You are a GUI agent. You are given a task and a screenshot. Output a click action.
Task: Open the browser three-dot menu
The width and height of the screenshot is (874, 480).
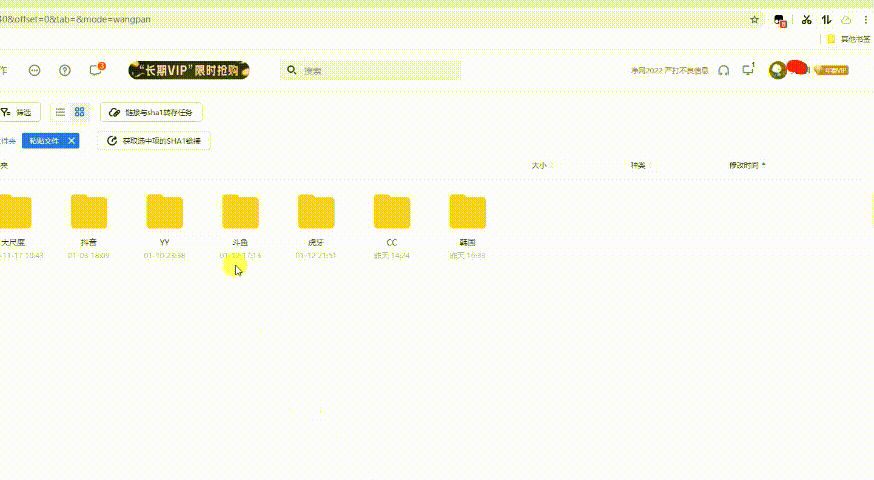pos(864,19)
